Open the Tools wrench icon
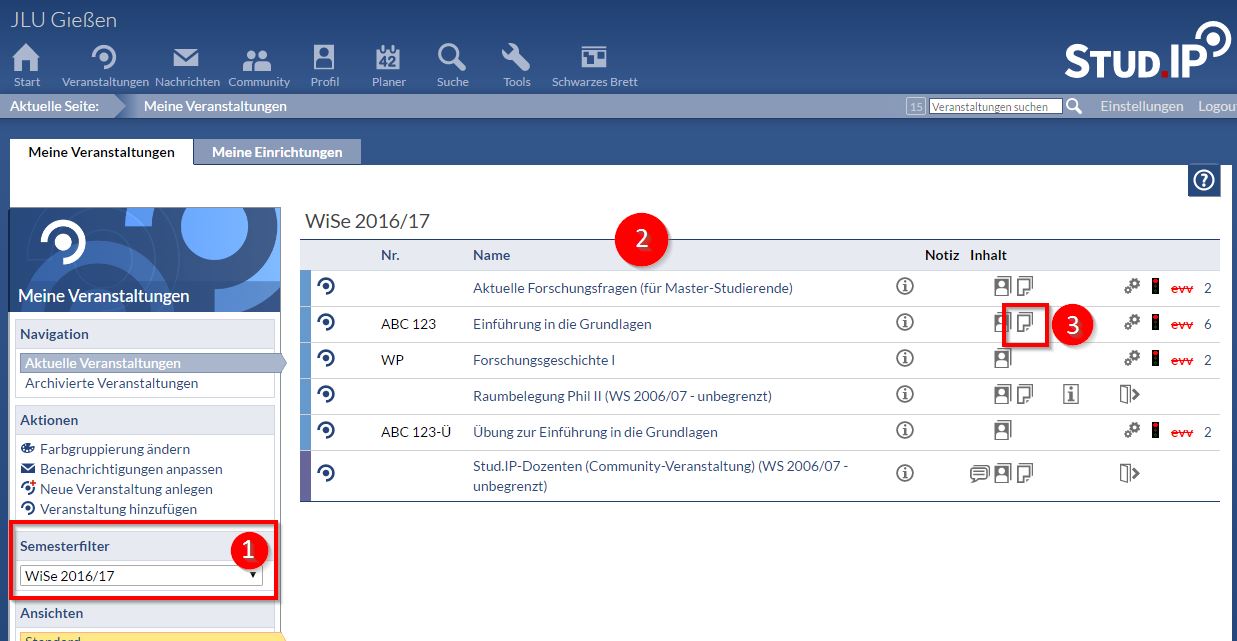1237x641 pixels. 516,59
